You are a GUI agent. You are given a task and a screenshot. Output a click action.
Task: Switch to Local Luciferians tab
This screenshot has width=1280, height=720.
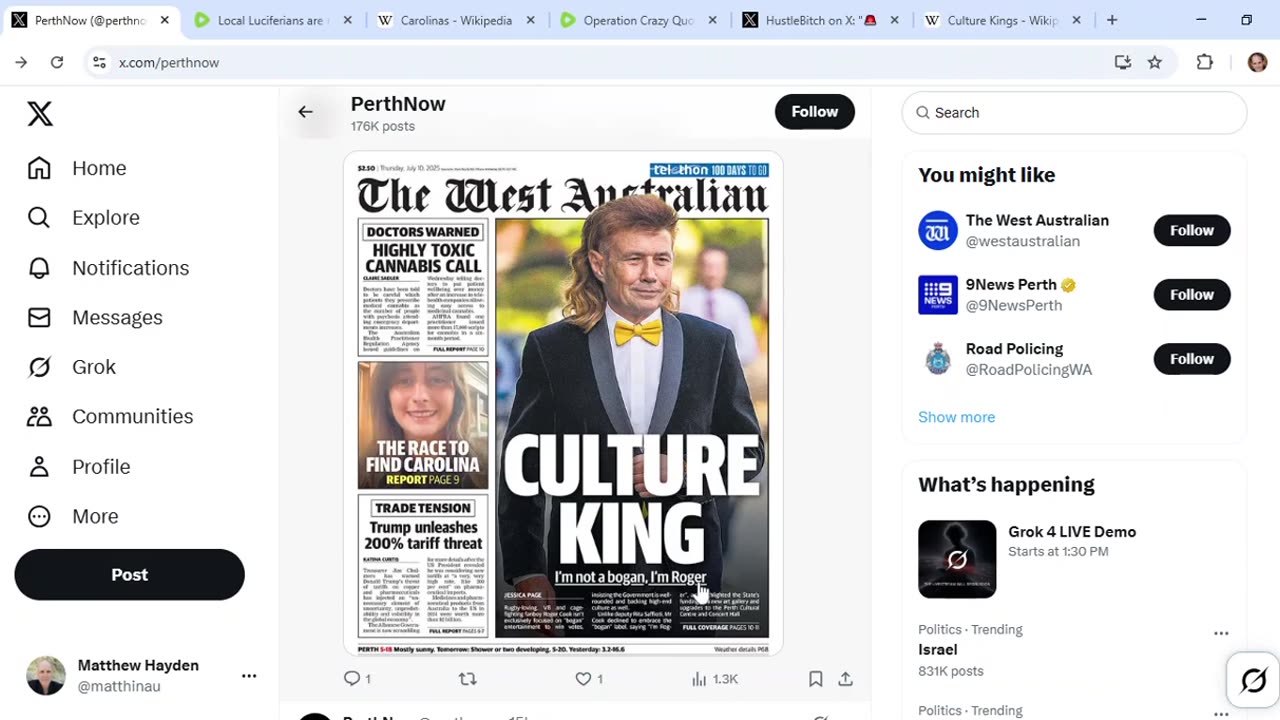(272, 20)
